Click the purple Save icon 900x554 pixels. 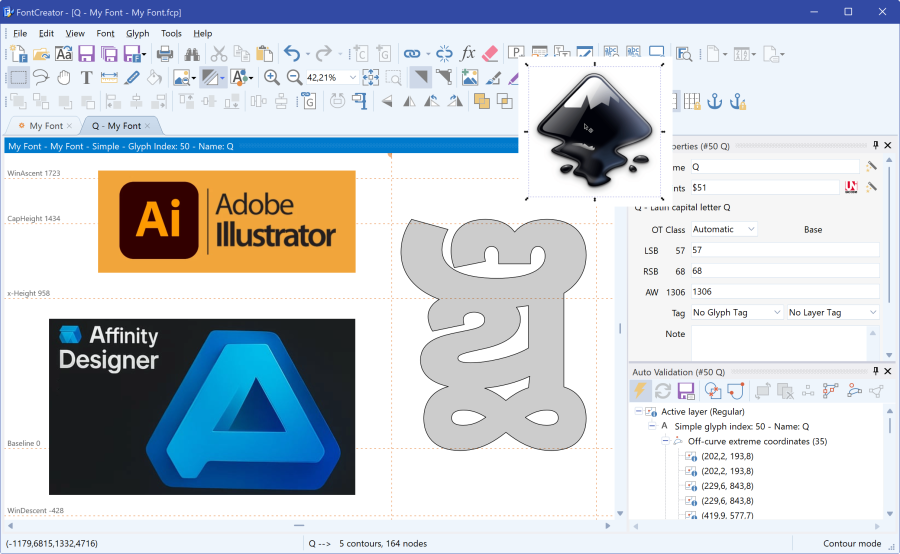coord(86,54)
